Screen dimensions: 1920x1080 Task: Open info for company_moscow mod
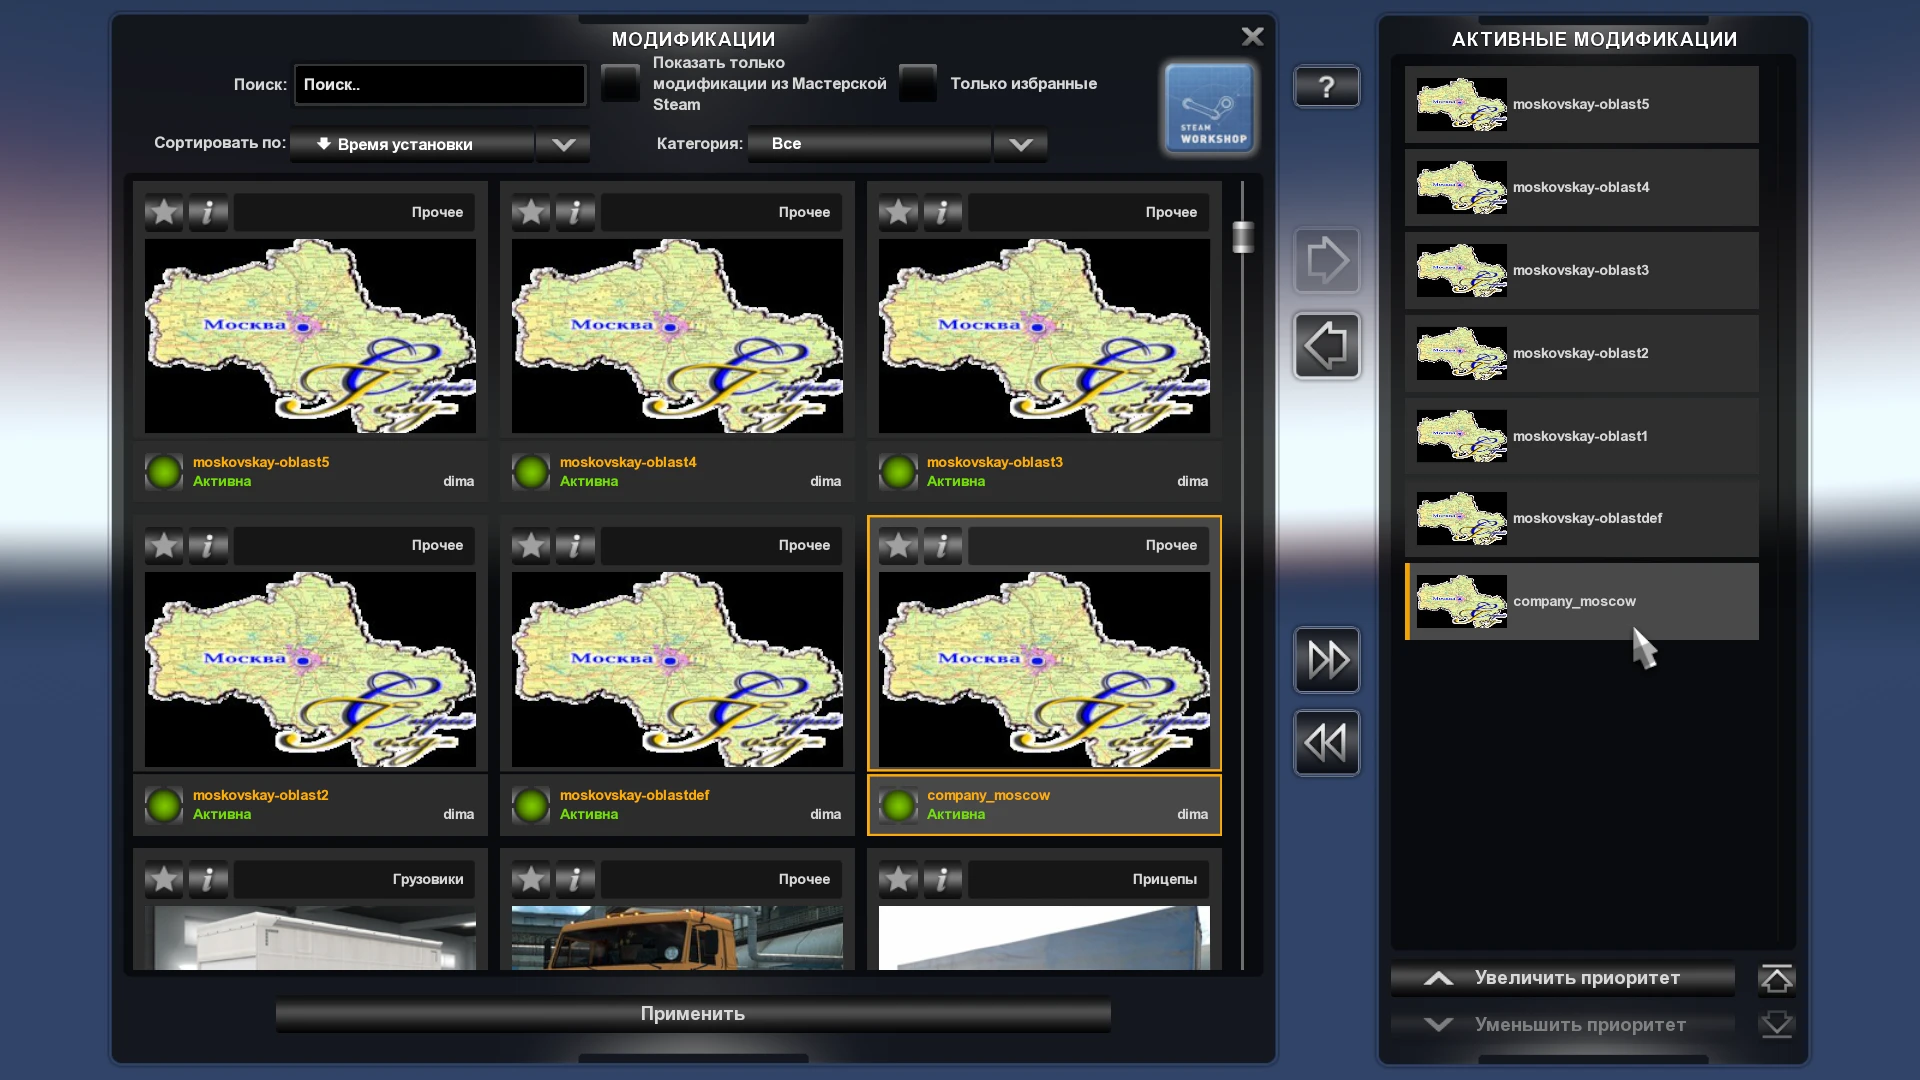click(x=941, y=546)
